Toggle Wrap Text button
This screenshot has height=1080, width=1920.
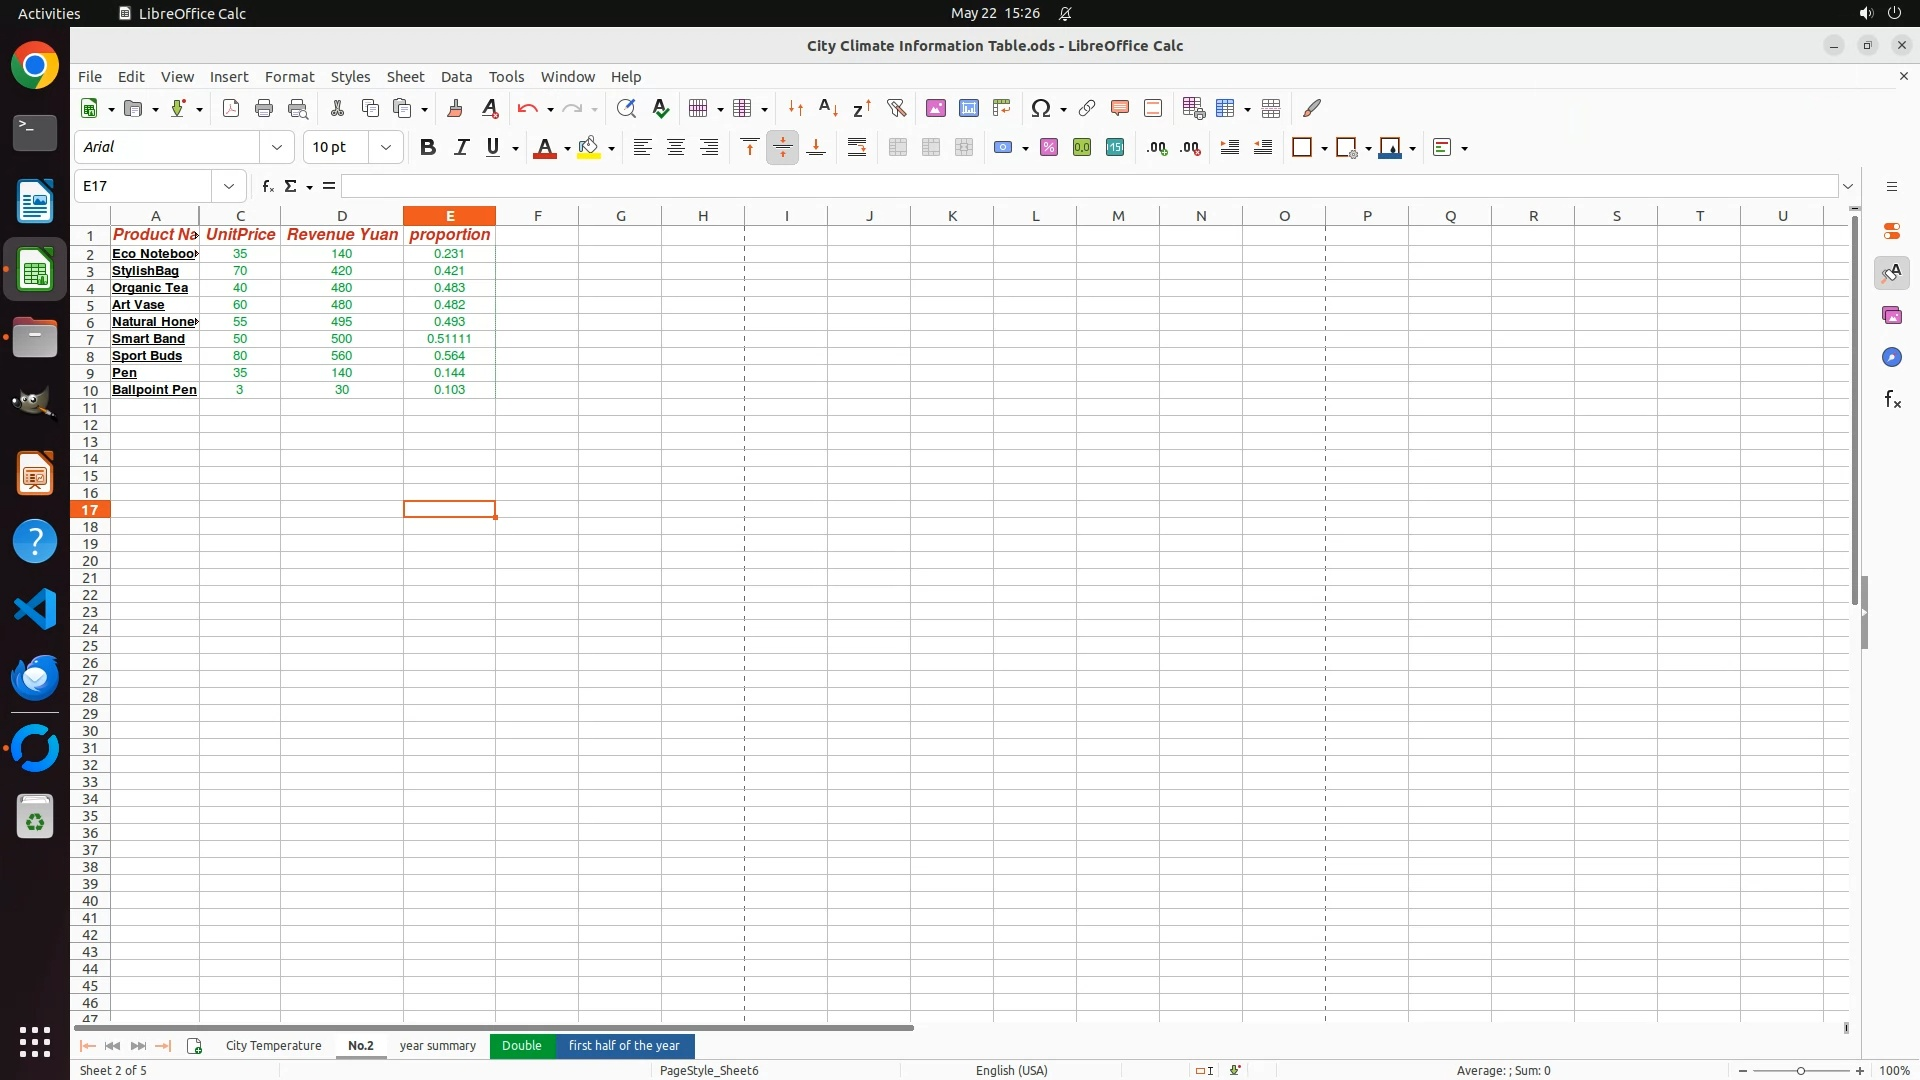click(x=857, y=148)
